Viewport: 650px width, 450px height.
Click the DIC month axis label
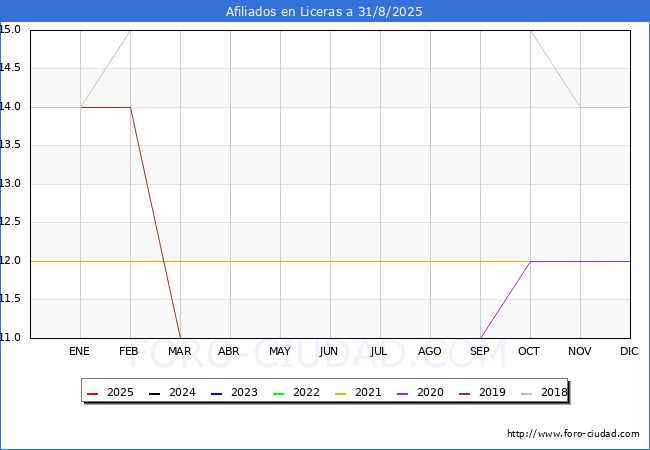629,352
